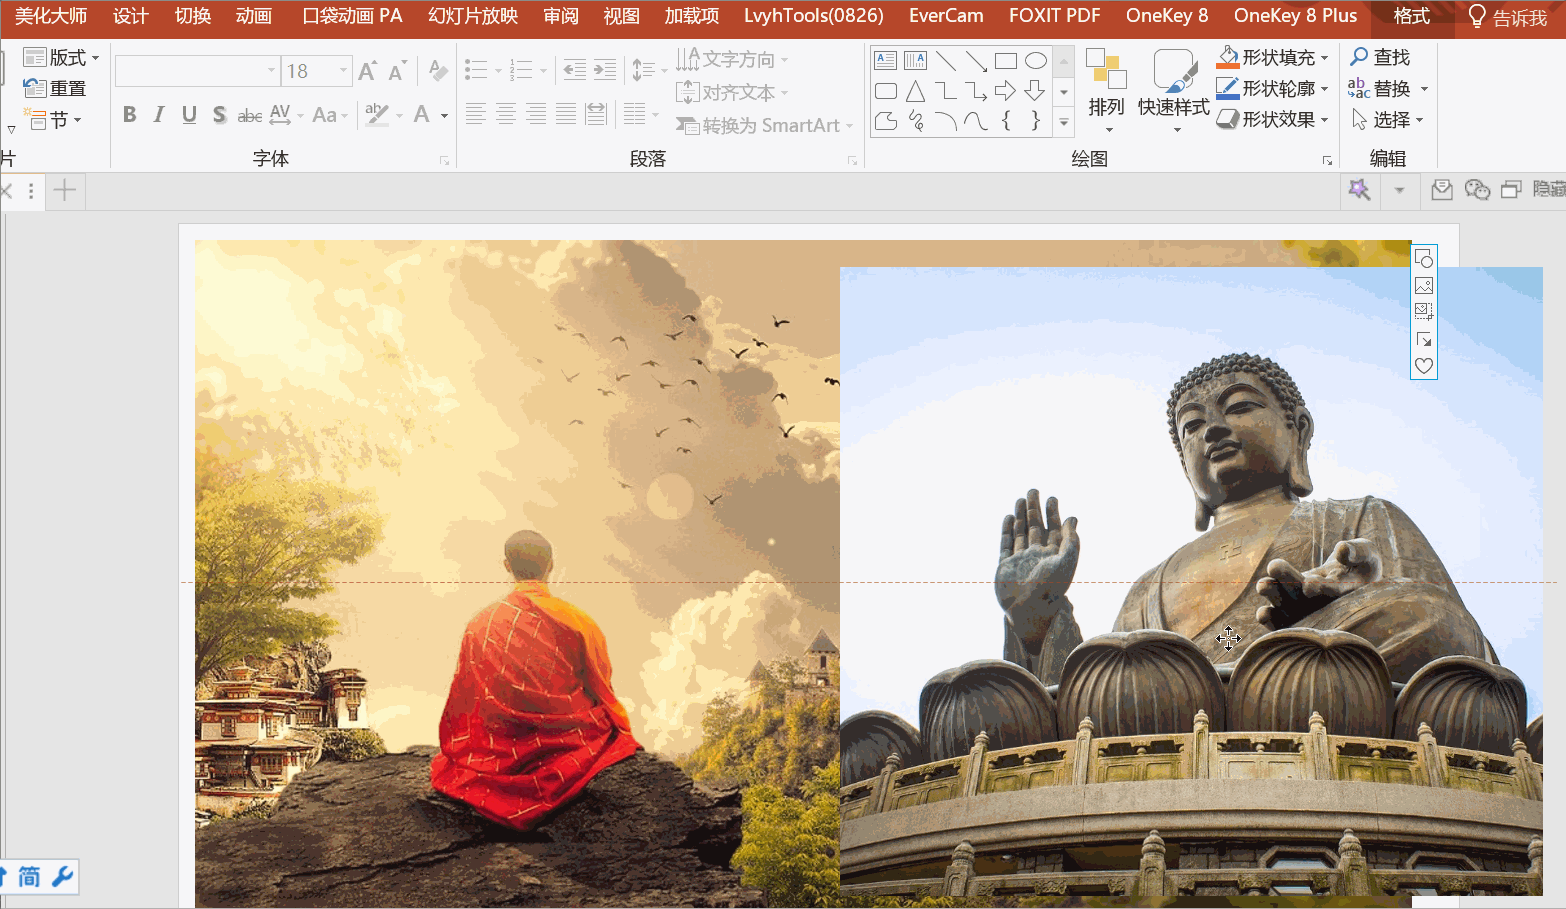Click the stacked windows icon

tap(1511, 190)
